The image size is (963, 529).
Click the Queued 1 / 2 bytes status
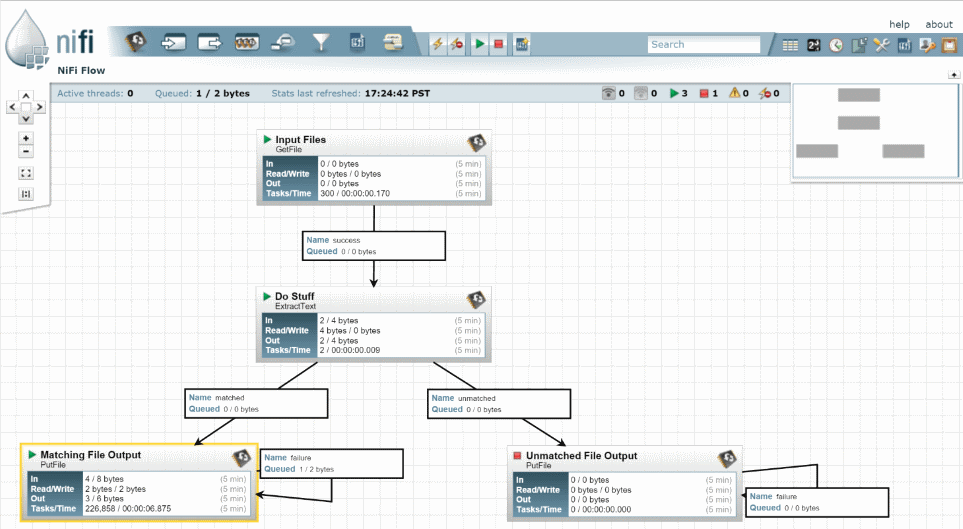[x=202, y=93]
